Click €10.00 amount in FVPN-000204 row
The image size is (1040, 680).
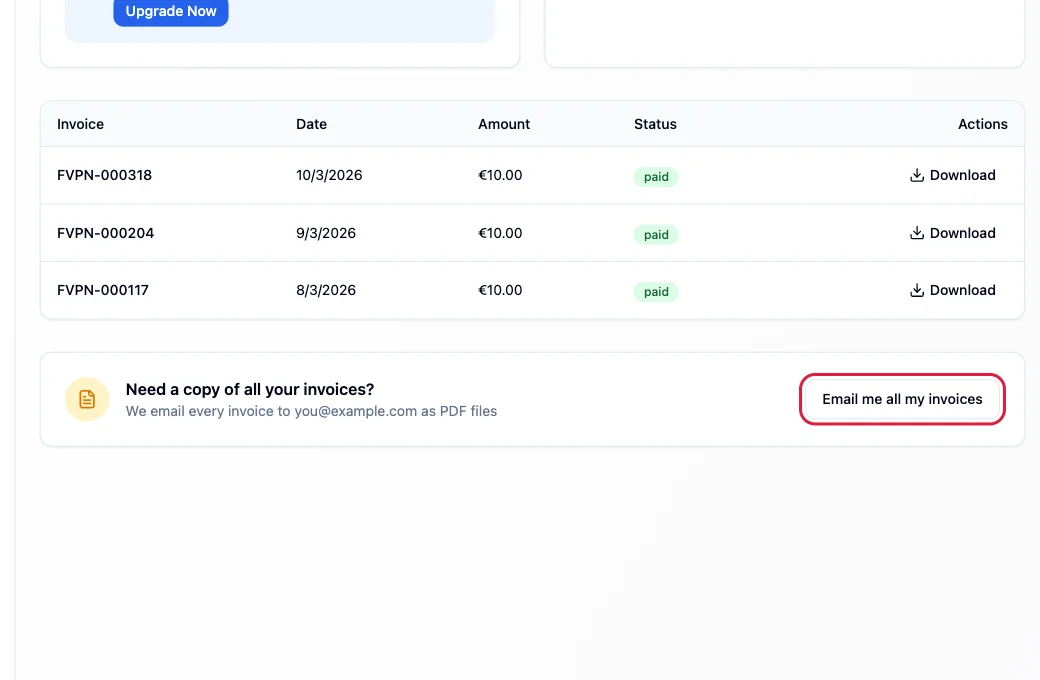(x=500, y=233)
